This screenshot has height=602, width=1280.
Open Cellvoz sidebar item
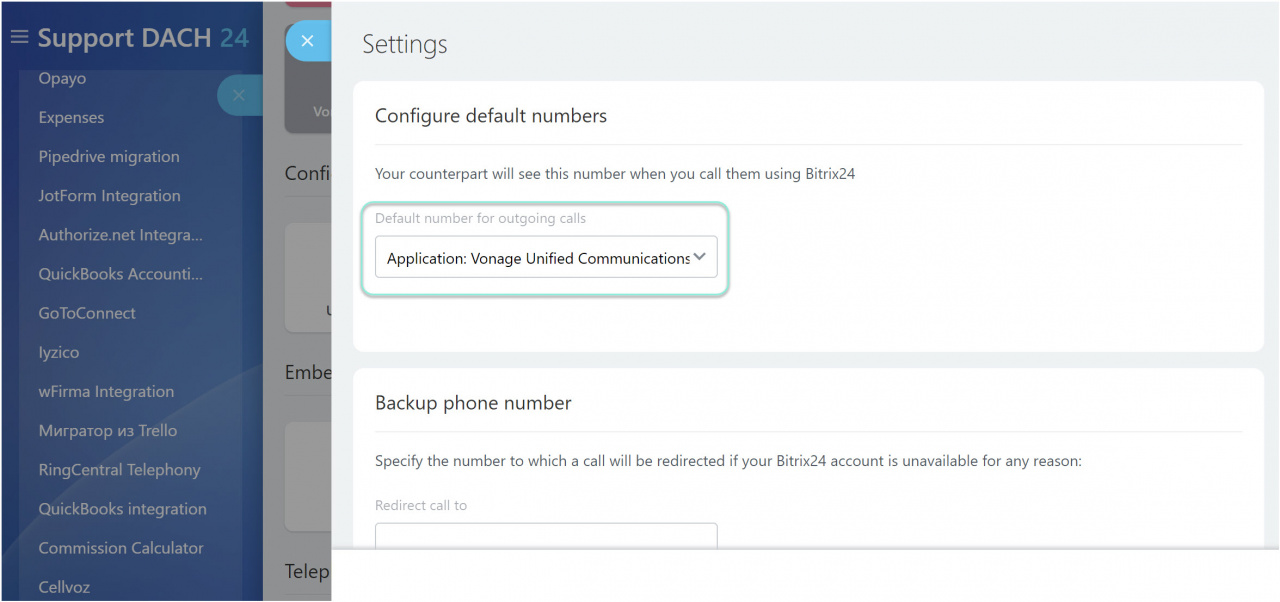pos(64,587)
